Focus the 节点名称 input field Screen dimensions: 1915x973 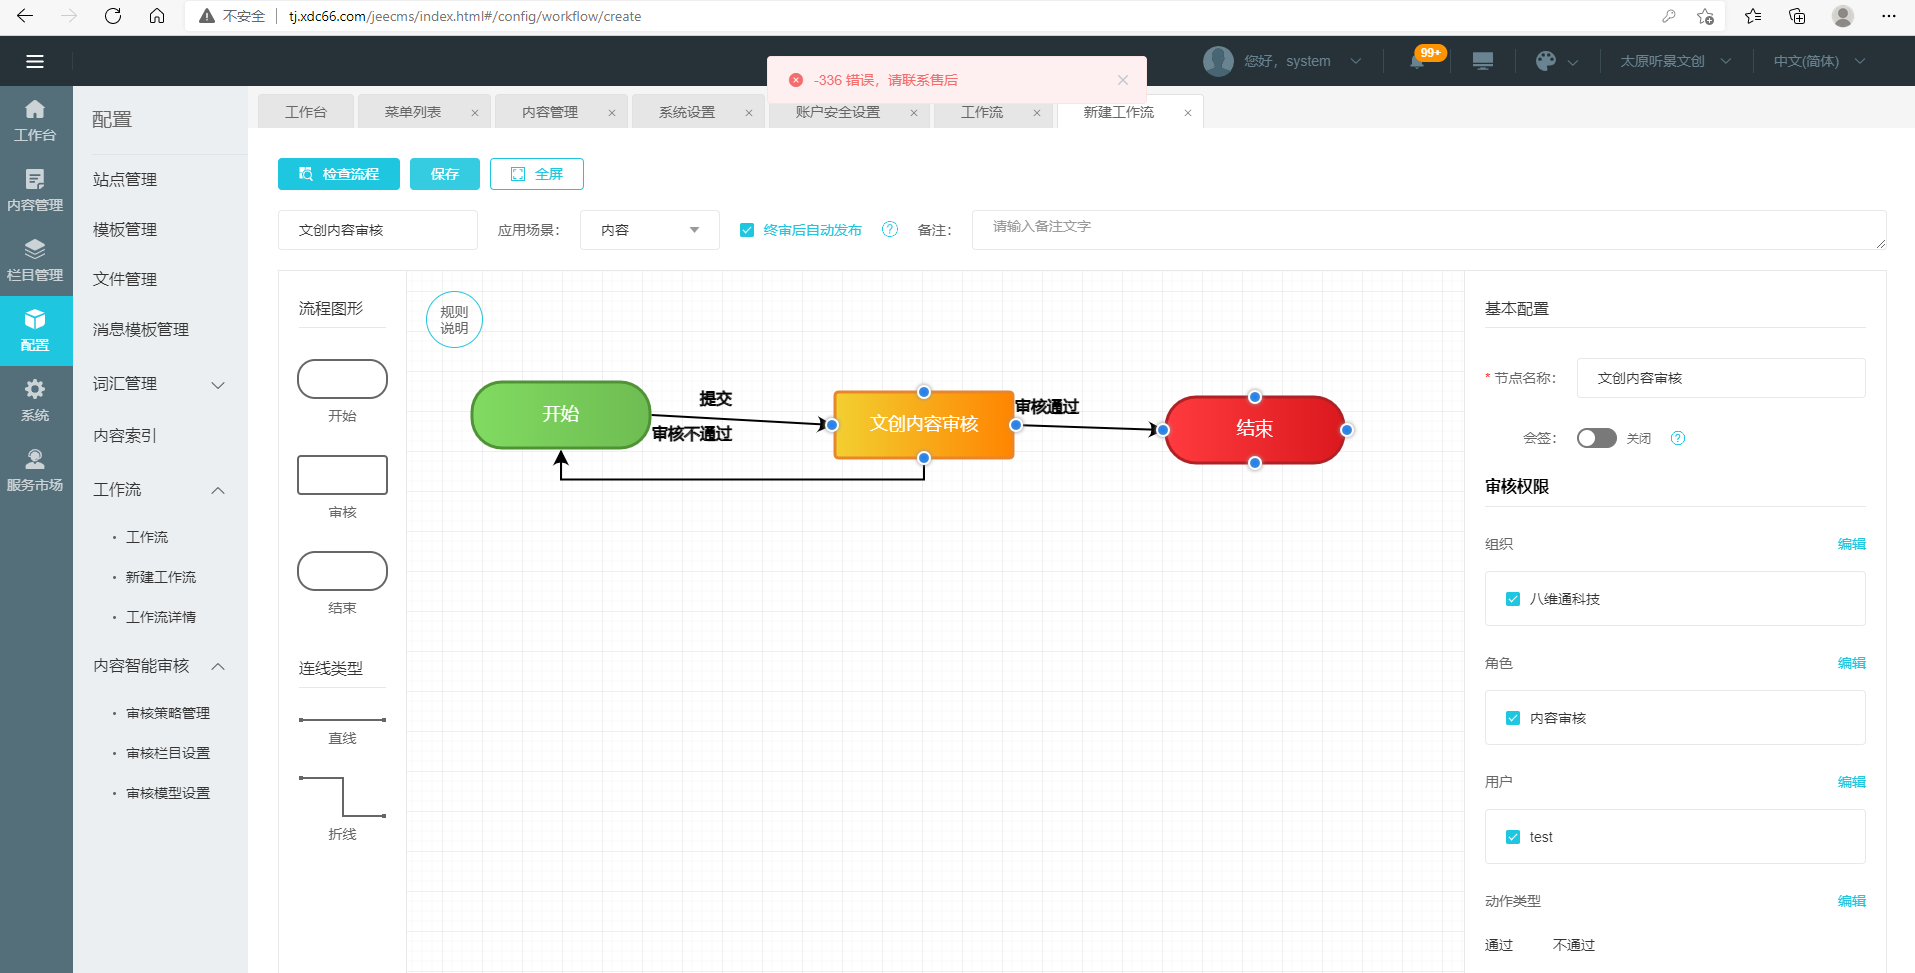[1721, 378]
